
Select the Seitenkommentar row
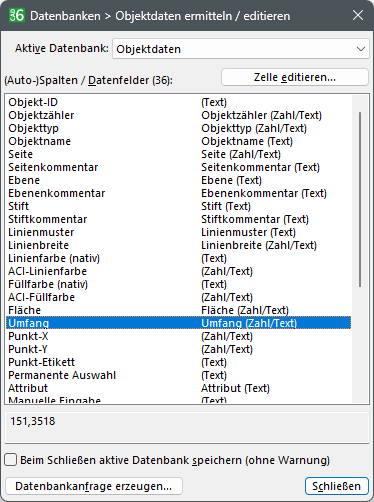tap(178, 167)
